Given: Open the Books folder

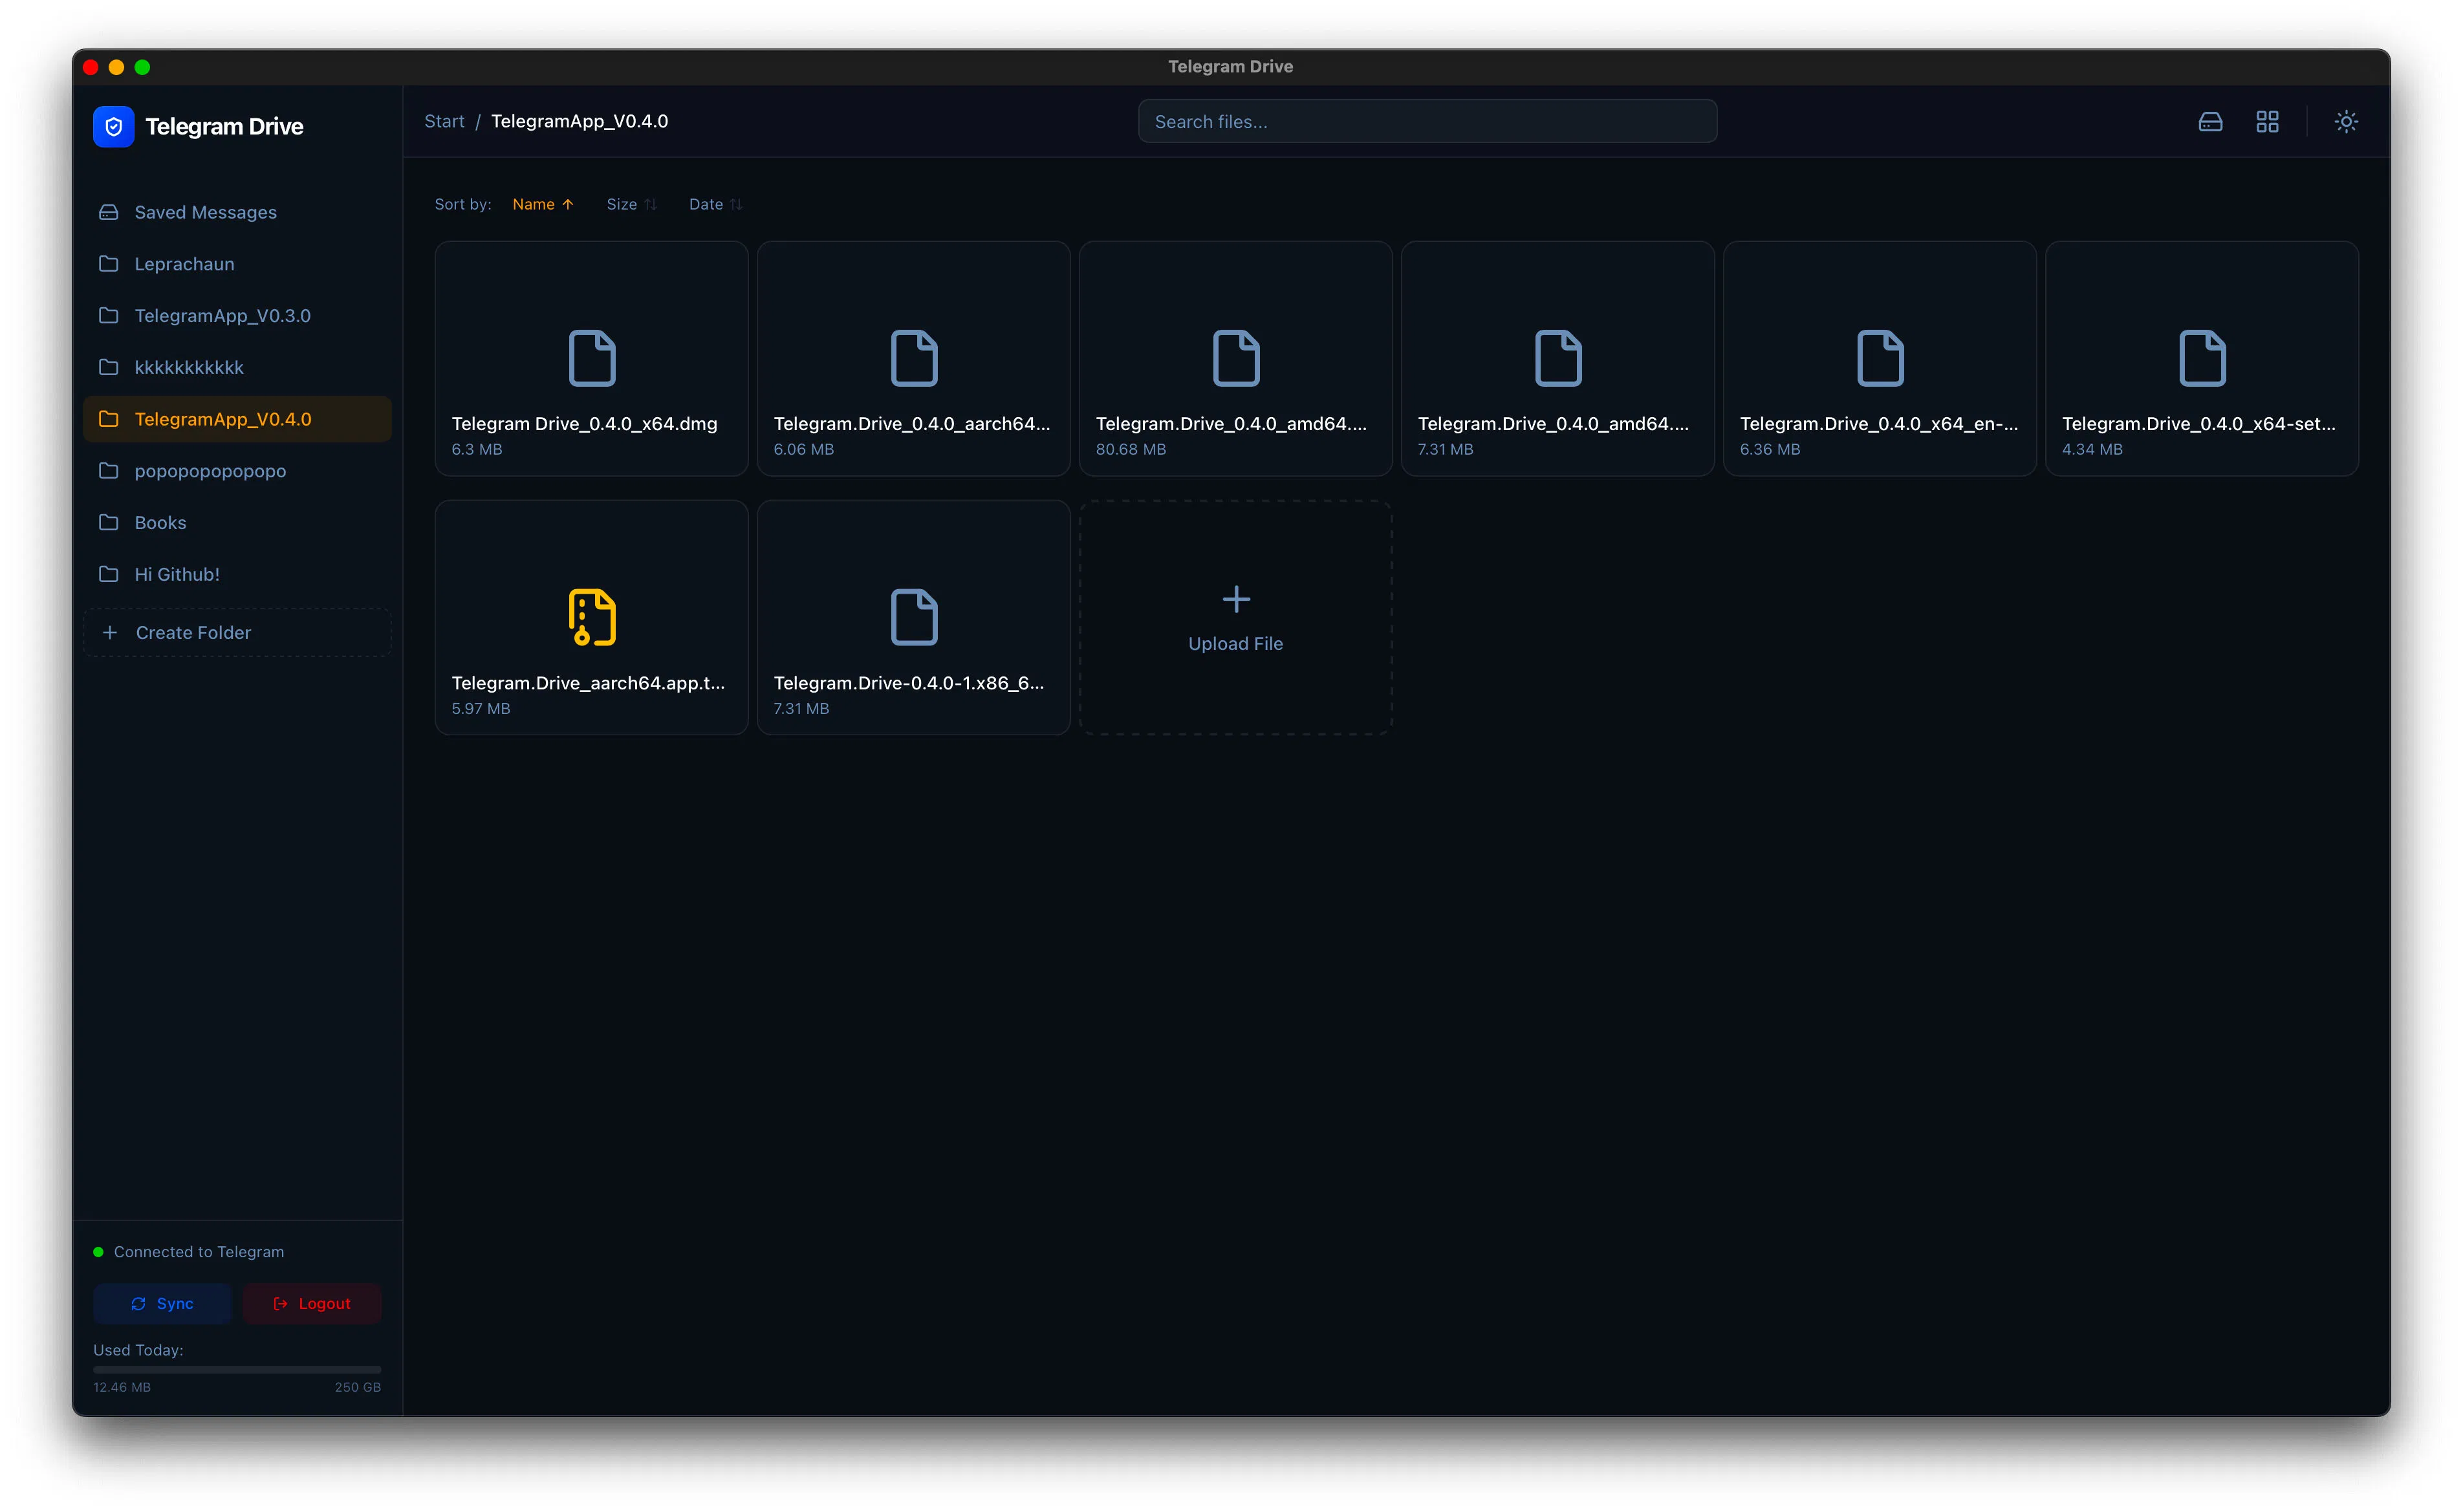Looking at the screenshot, I should 237,523.
